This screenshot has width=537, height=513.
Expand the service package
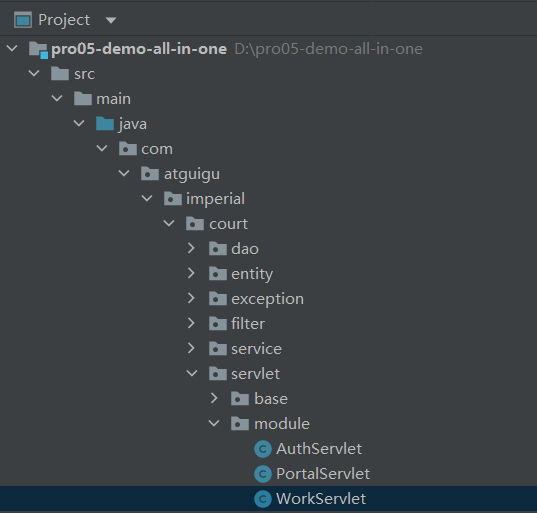[191, 348]
